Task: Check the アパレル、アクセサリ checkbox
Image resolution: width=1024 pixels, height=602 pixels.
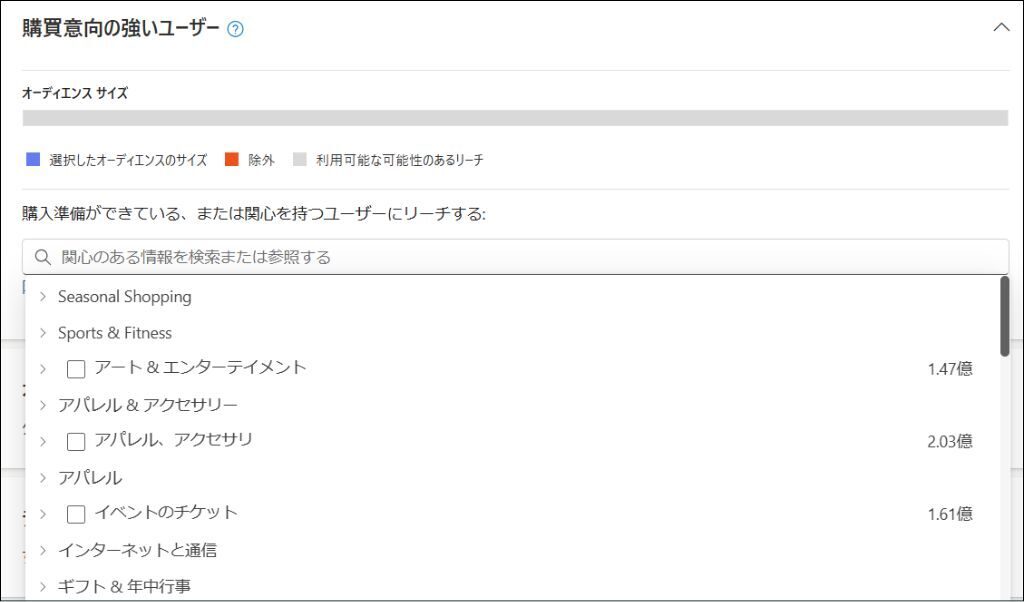Action: [76, 441]
